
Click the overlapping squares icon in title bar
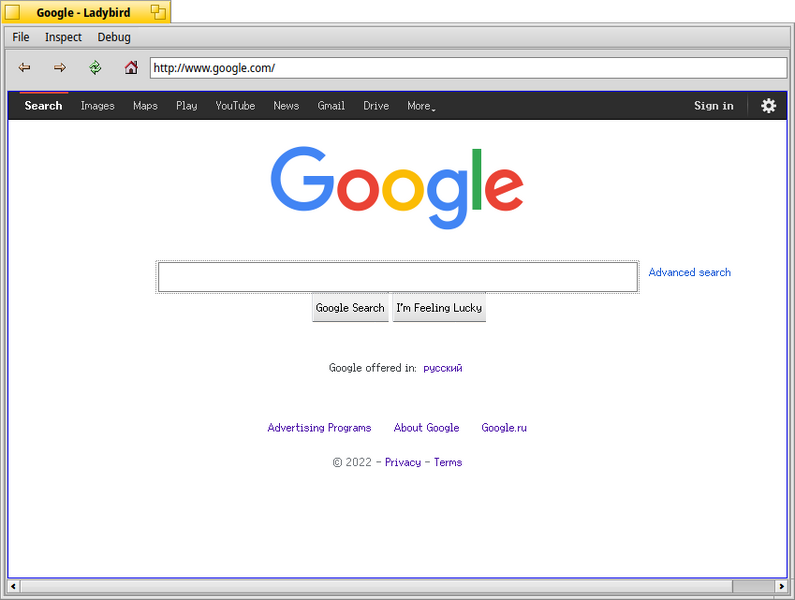tap(158, 12)
